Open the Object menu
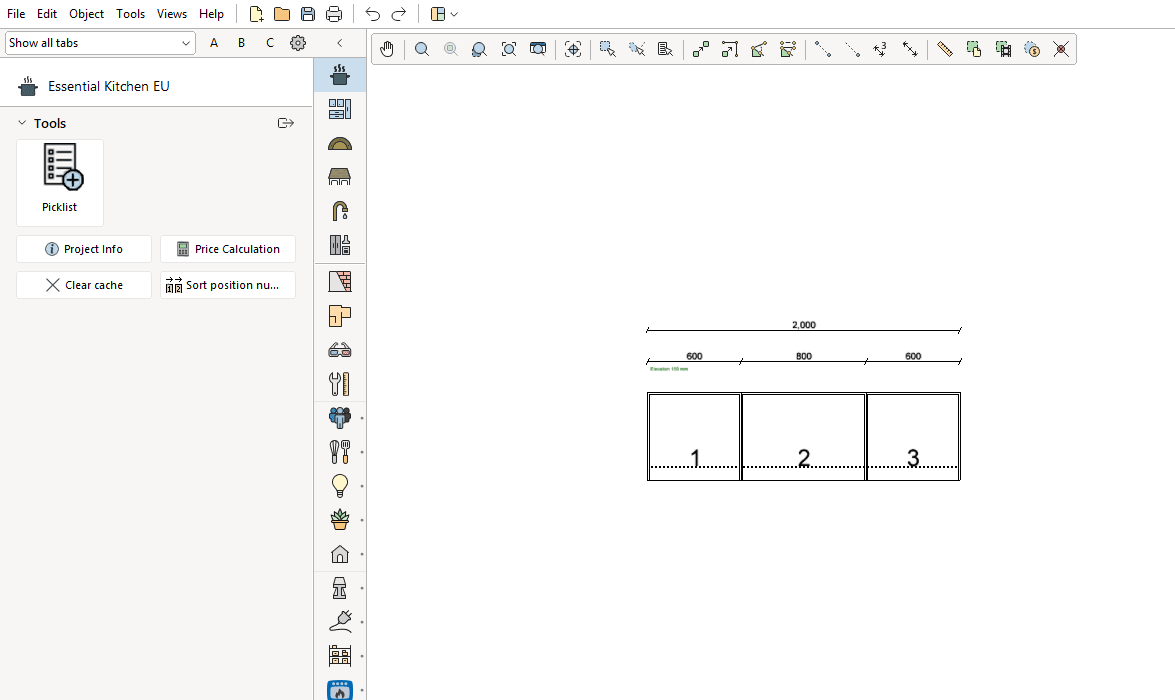 (x=87, y=13)
